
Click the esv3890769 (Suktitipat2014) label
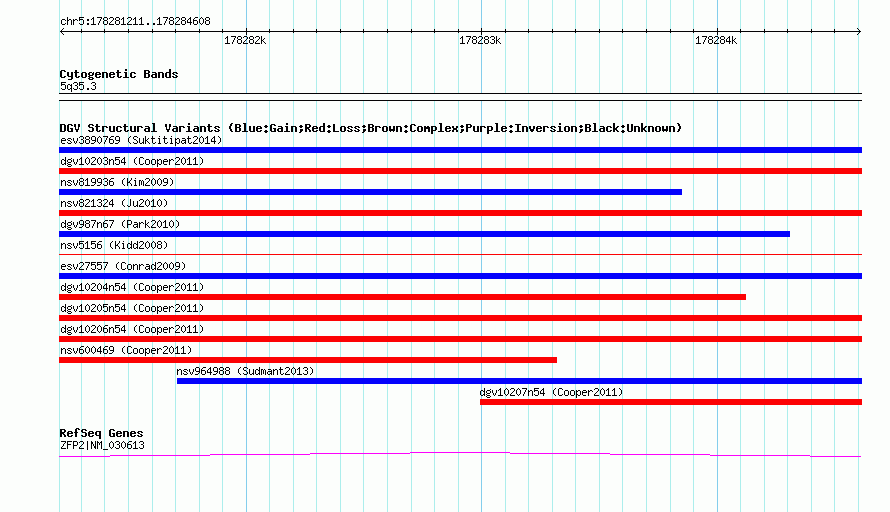point(141,140)
